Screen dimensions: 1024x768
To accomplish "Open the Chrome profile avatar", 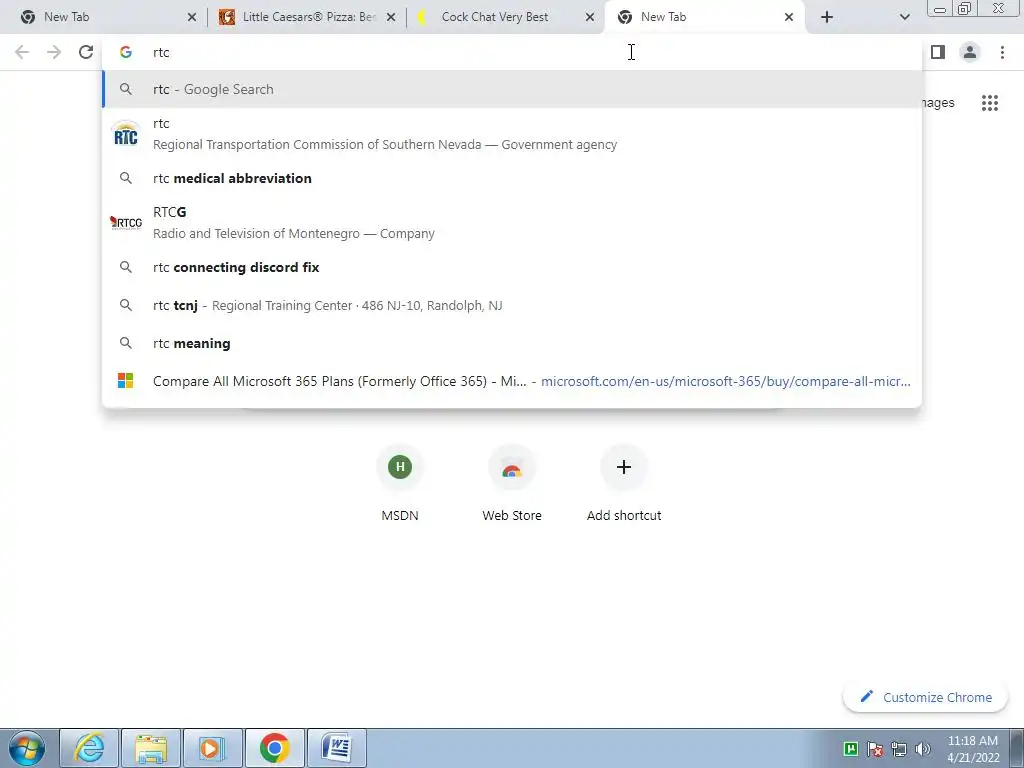I will [970, 52].
